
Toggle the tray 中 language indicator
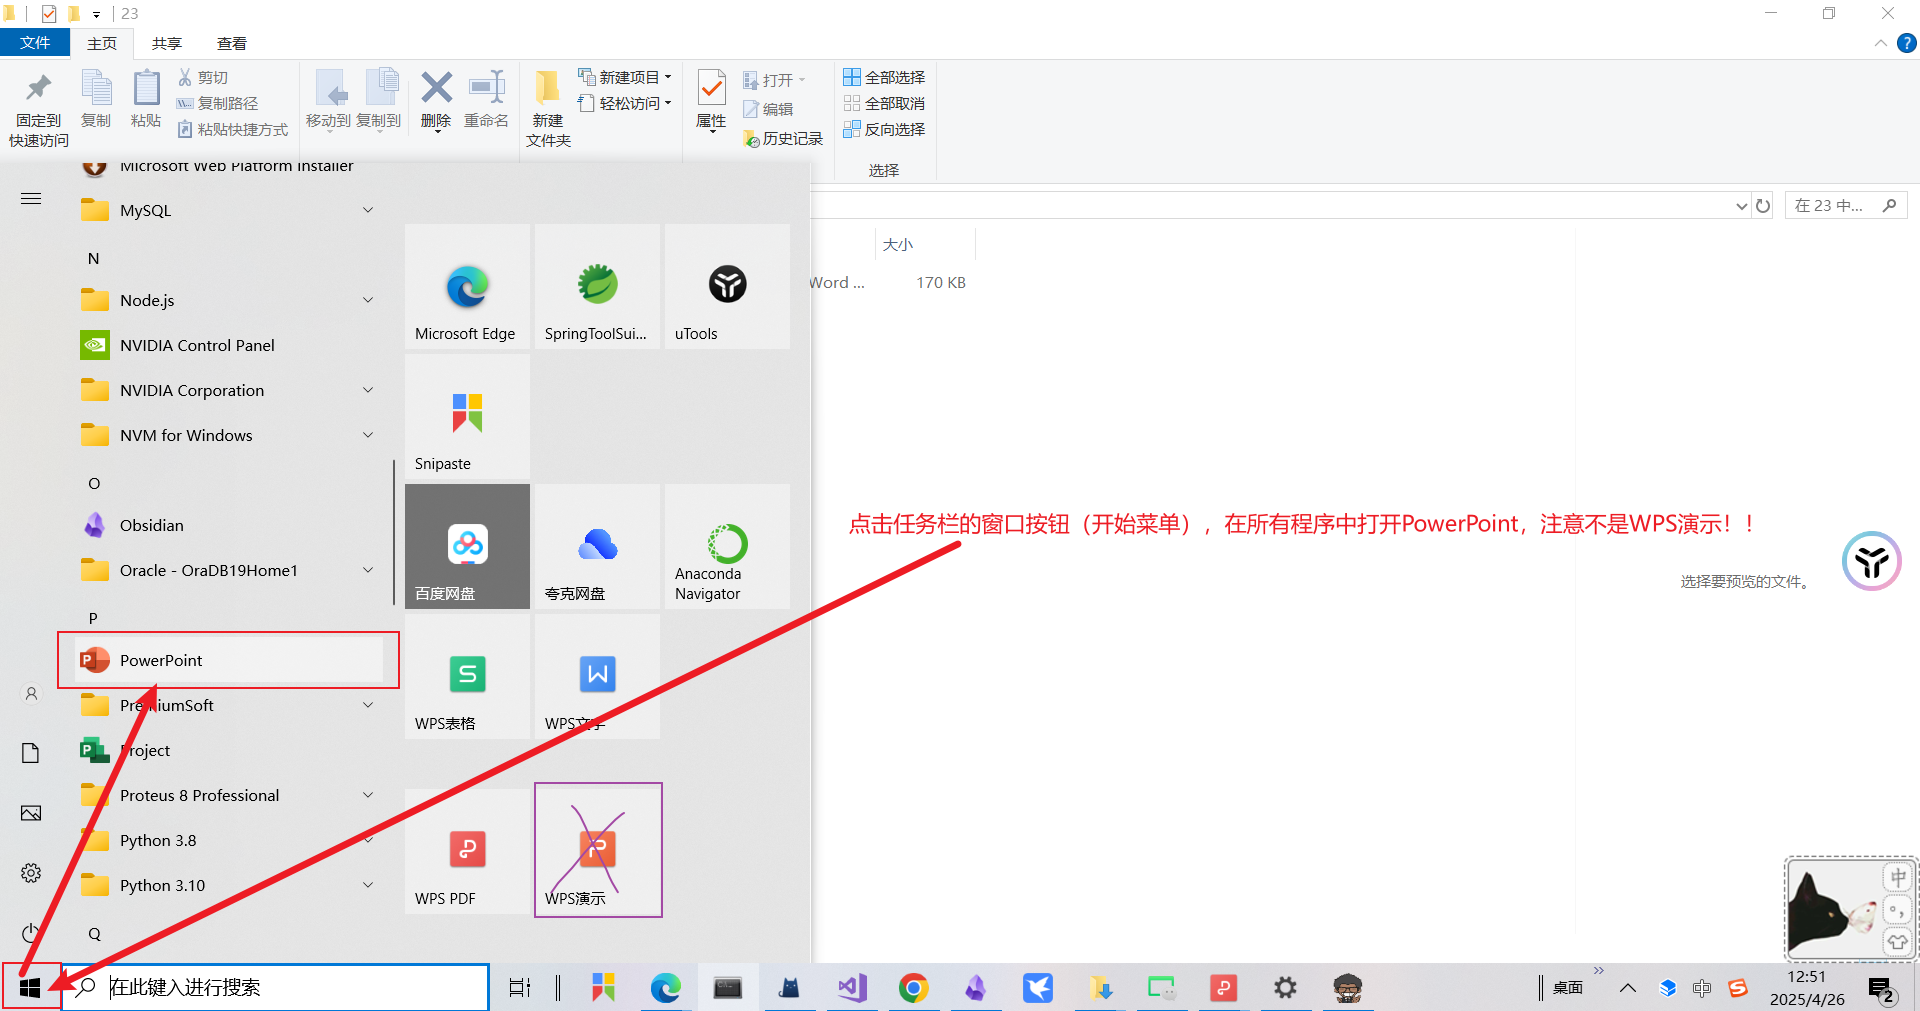coord(1702,988)
